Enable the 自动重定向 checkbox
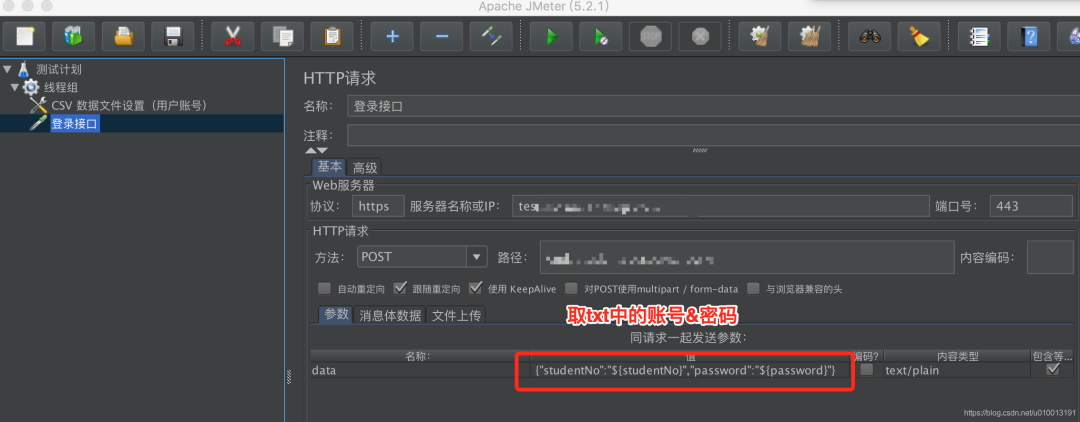1080x422 pixels. (x=324, y=288)
